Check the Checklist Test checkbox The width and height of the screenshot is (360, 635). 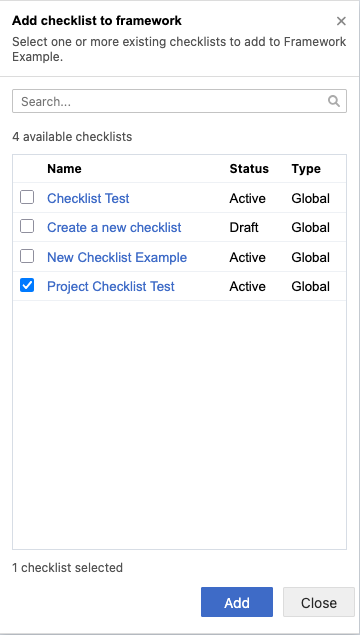(27, 198)
